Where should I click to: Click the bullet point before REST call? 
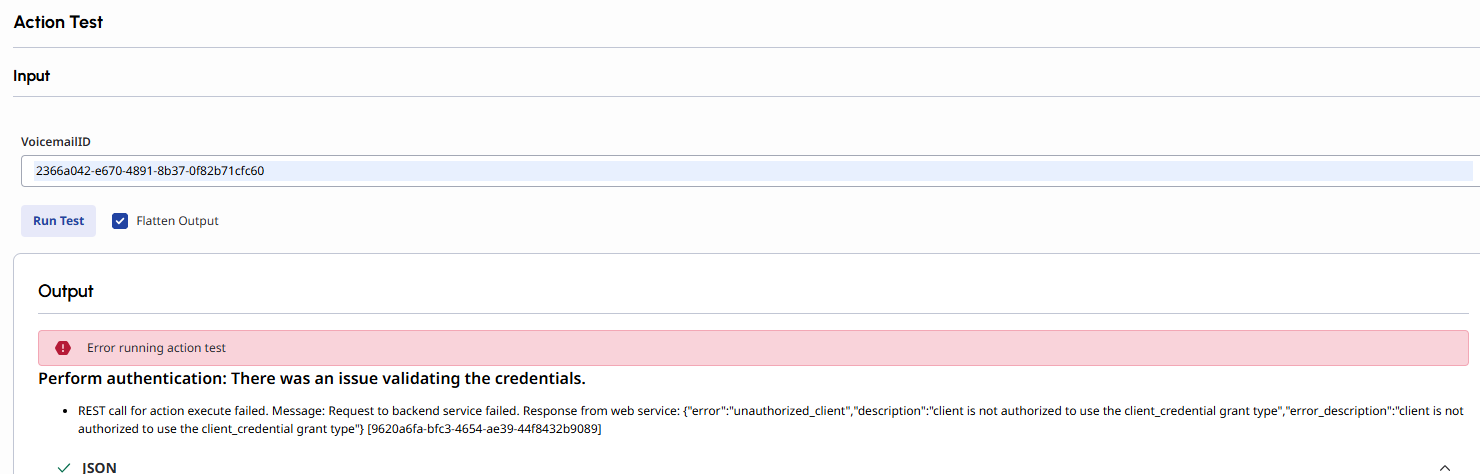66,411
